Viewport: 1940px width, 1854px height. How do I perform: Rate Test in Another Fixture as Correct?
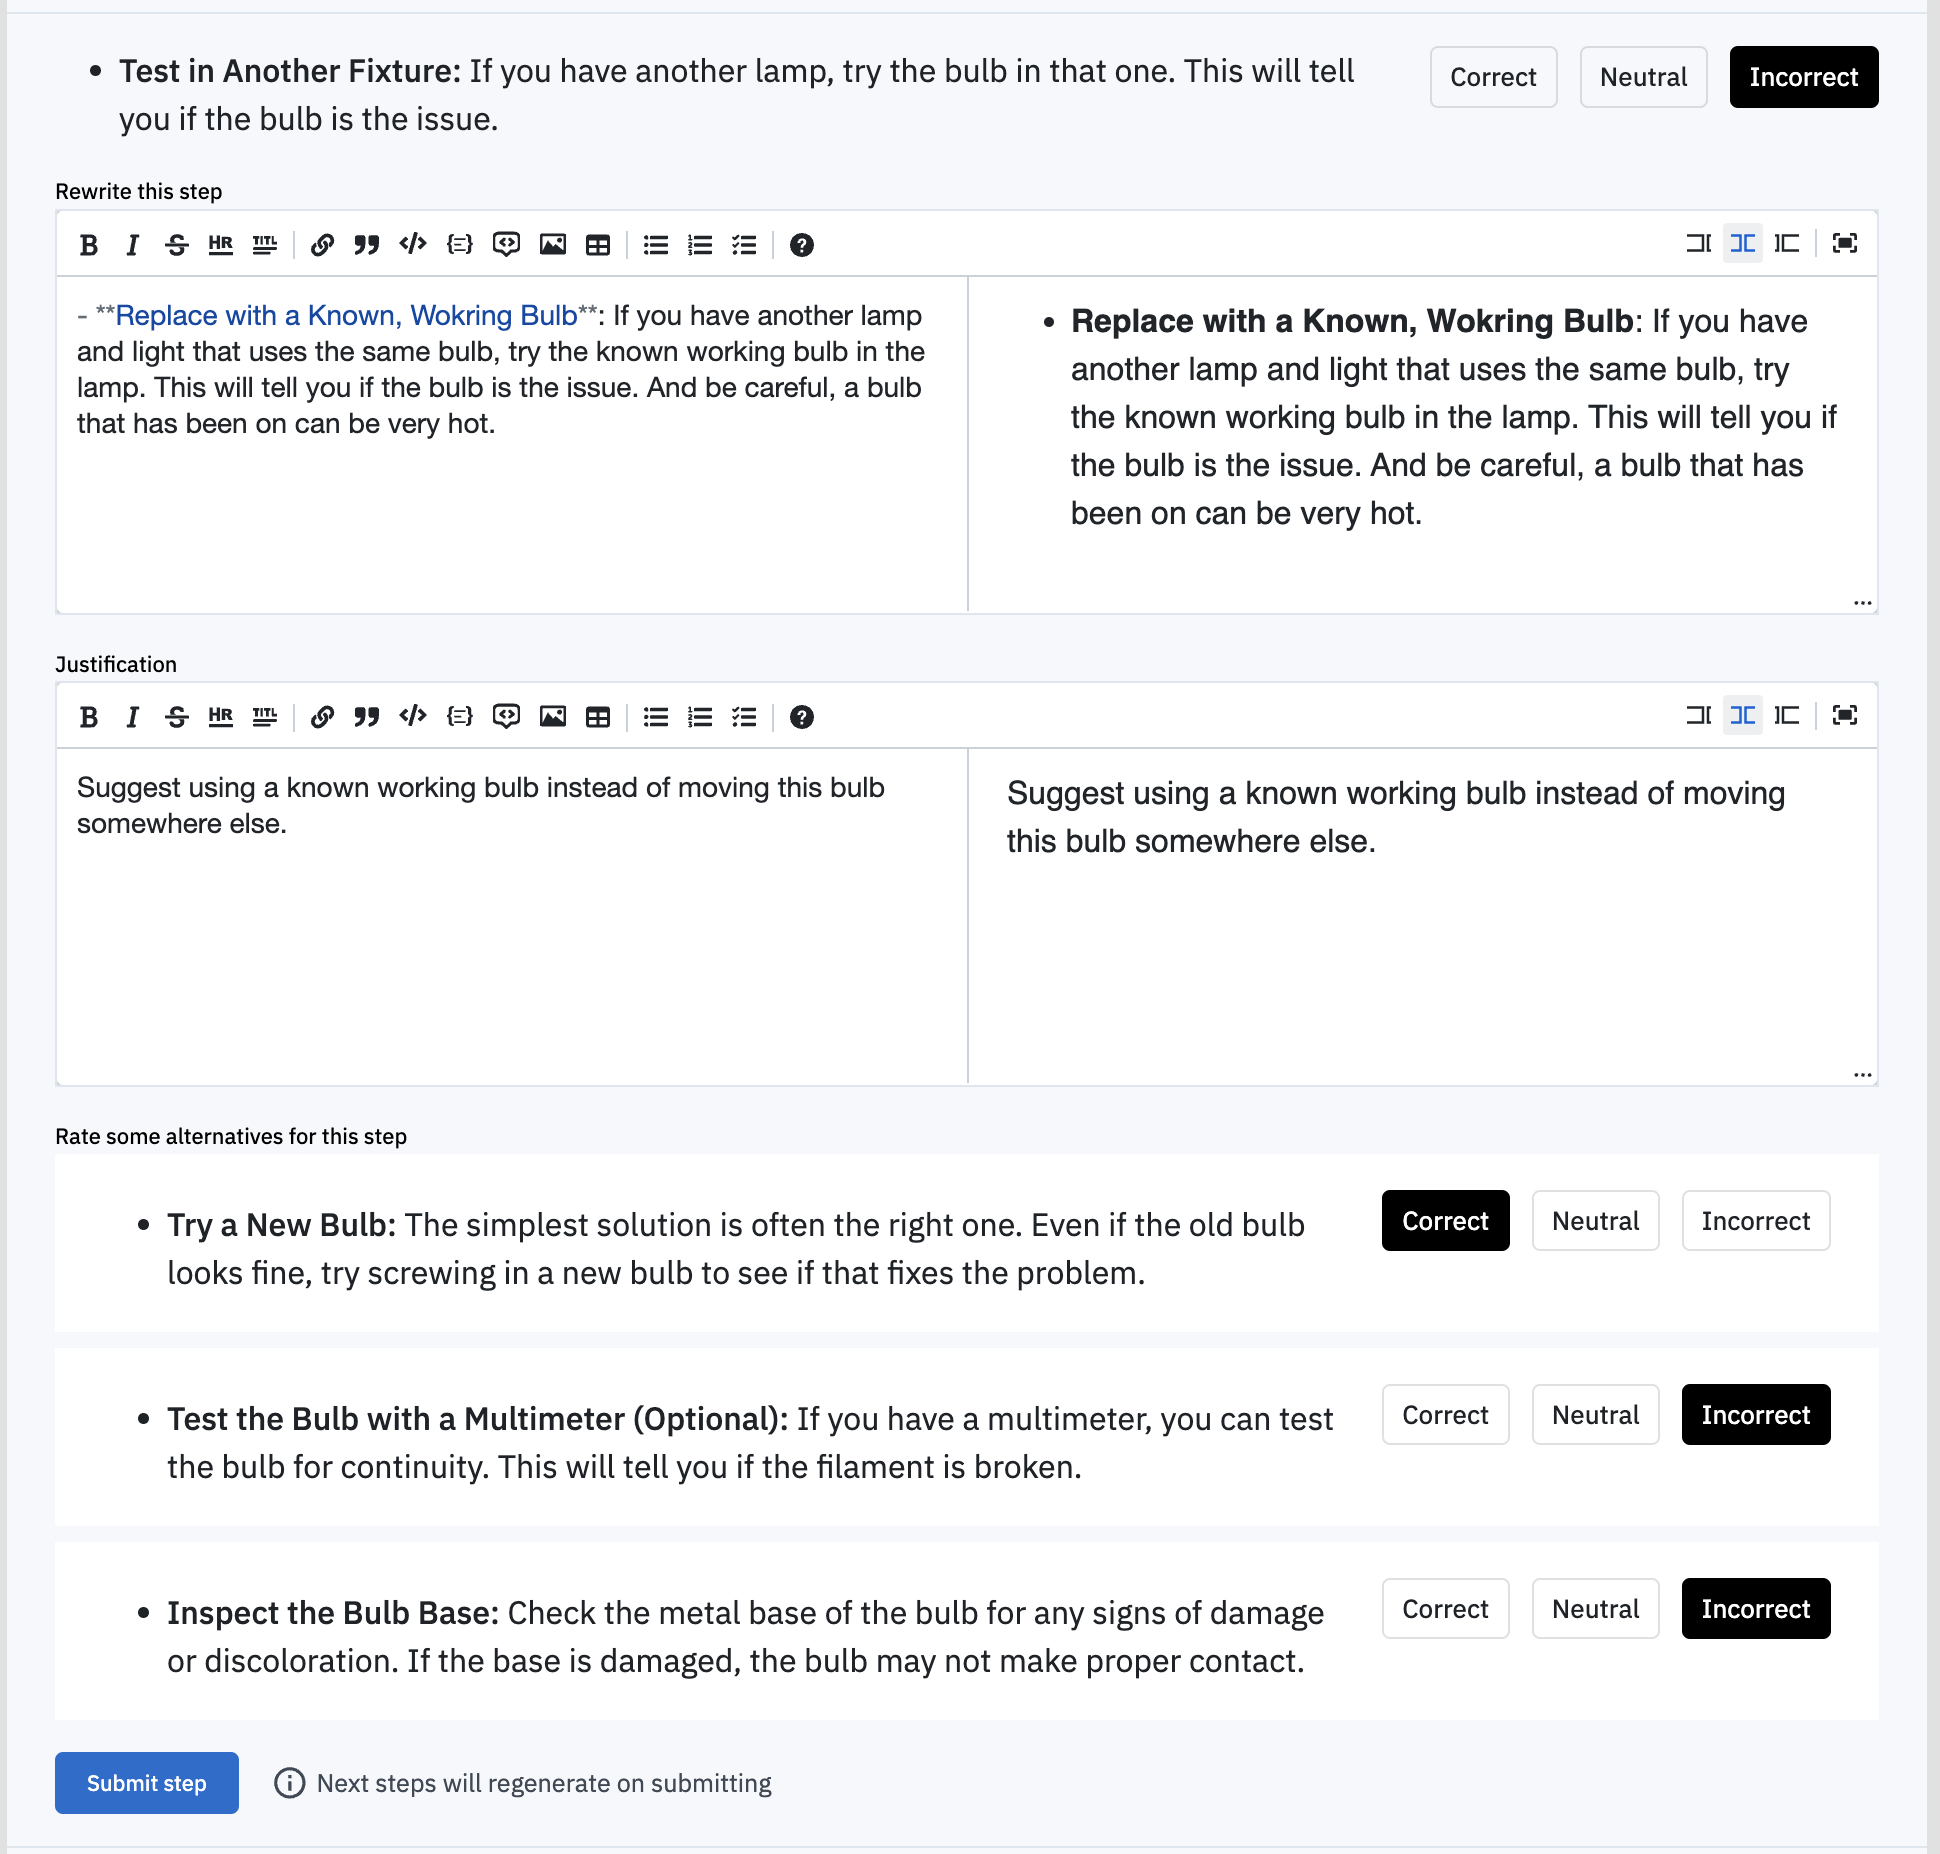1493,77
